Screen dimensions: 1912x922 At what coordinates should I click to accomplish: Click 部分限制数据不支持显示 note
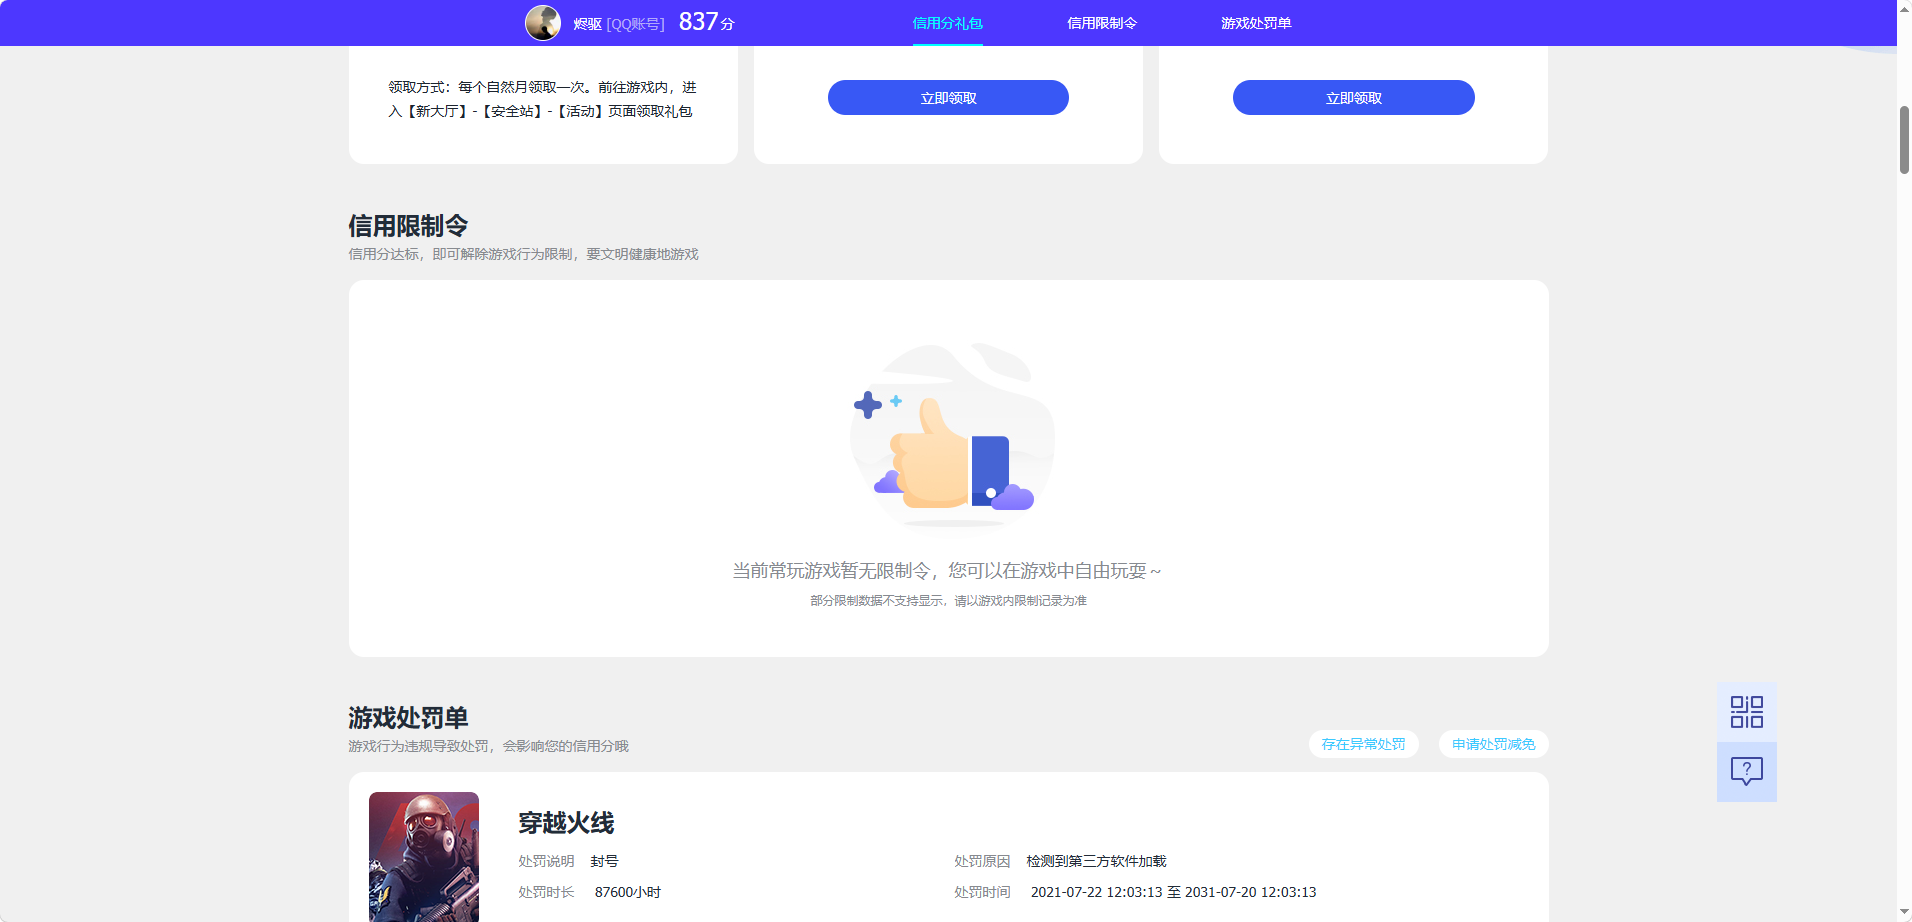(x=948, y=601)
